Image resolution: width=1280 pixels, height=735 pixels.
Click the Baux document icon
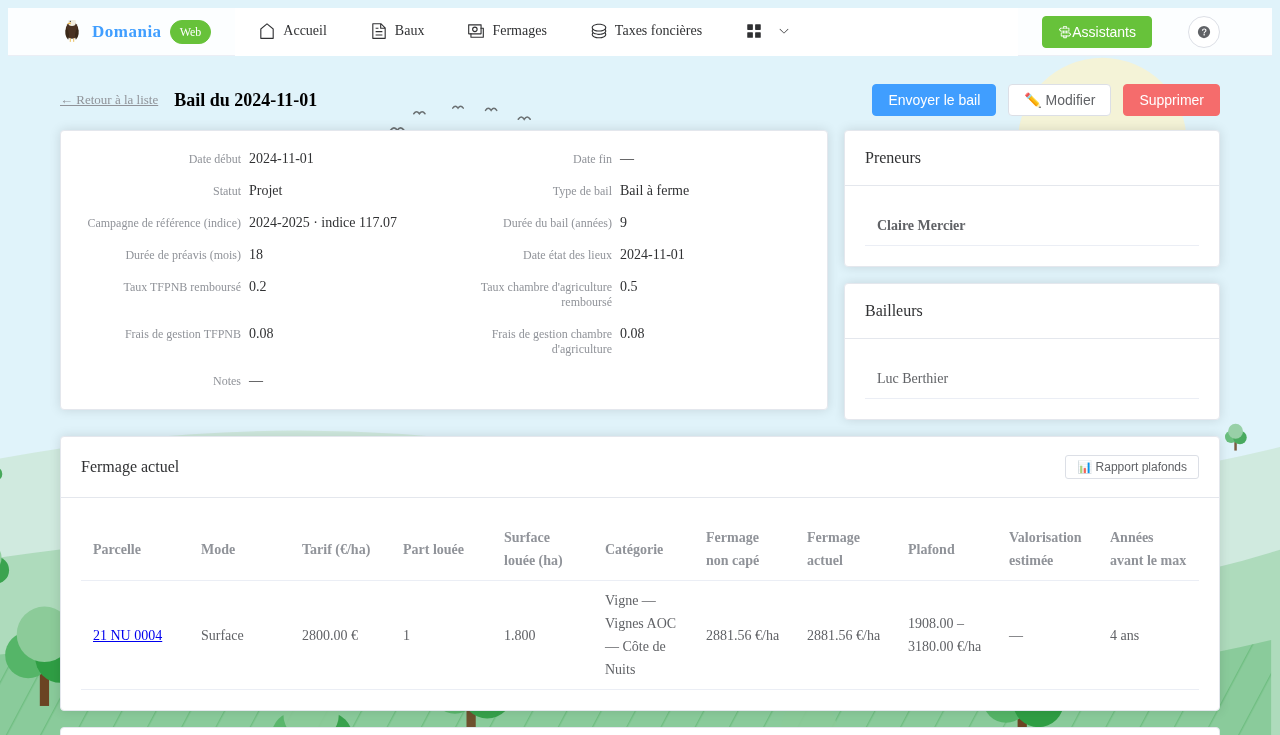click(379, 31)
